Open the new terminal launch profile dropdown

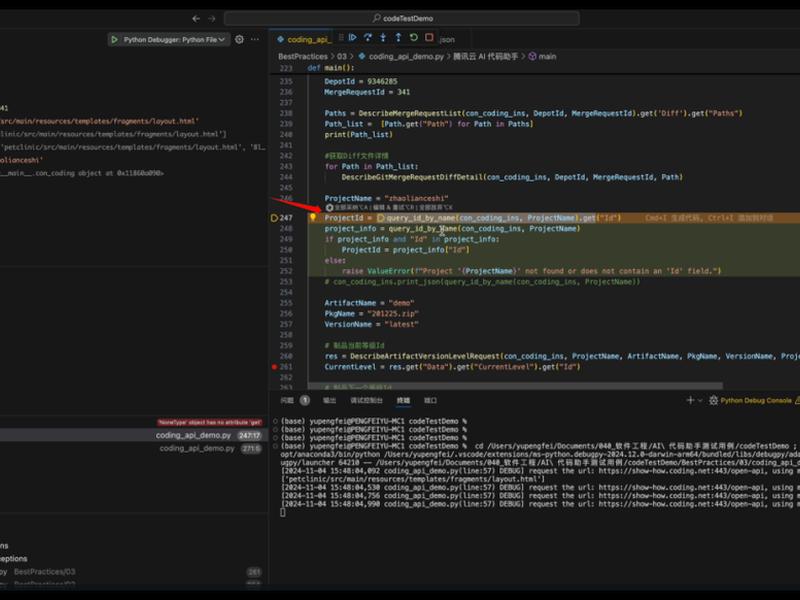point(700,401)
